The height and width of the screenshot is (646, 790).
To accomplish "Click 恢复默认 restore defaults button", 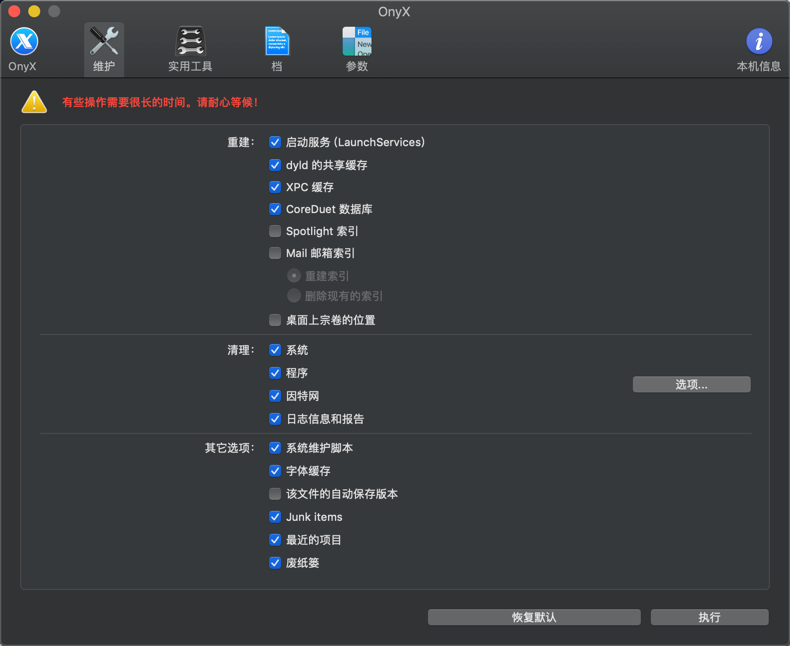I will click(534, 617).
